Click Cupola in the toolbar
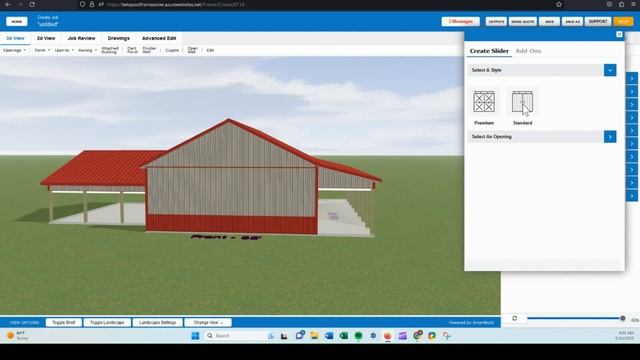 [172, 50]
